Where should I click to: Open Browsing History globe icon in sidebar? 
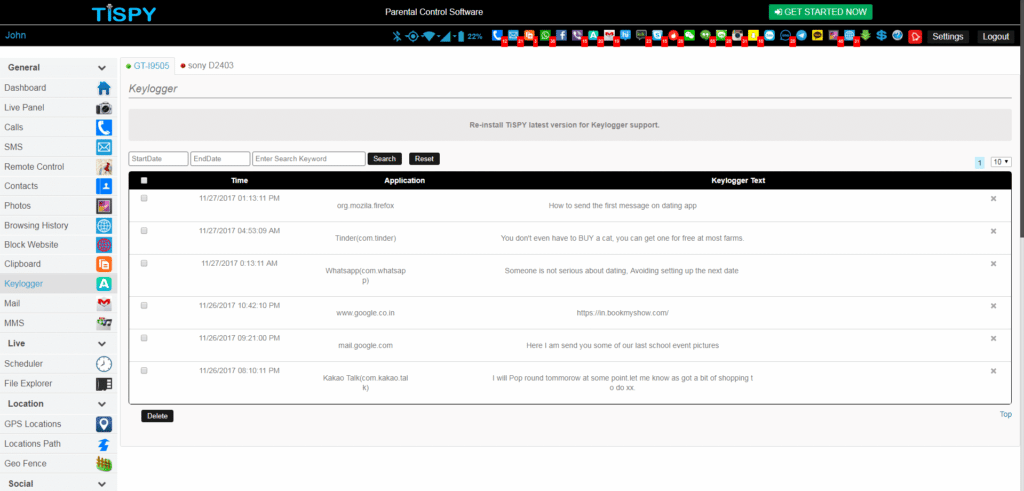point(104,225)
